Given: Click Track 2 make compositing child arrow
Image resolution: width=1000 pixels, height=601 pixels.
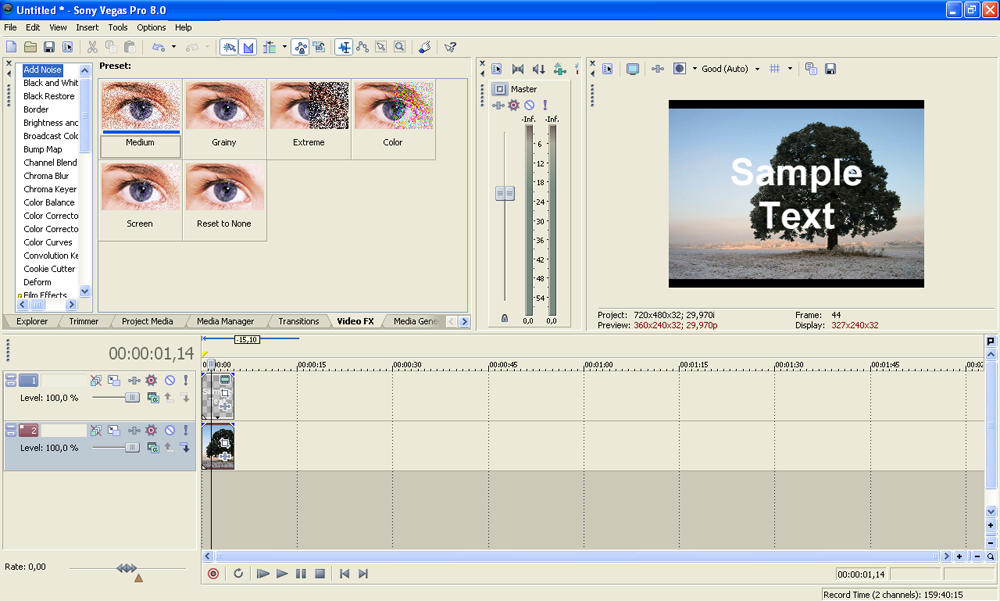Looking at the screenshot, I should click(x=185, y=447).
